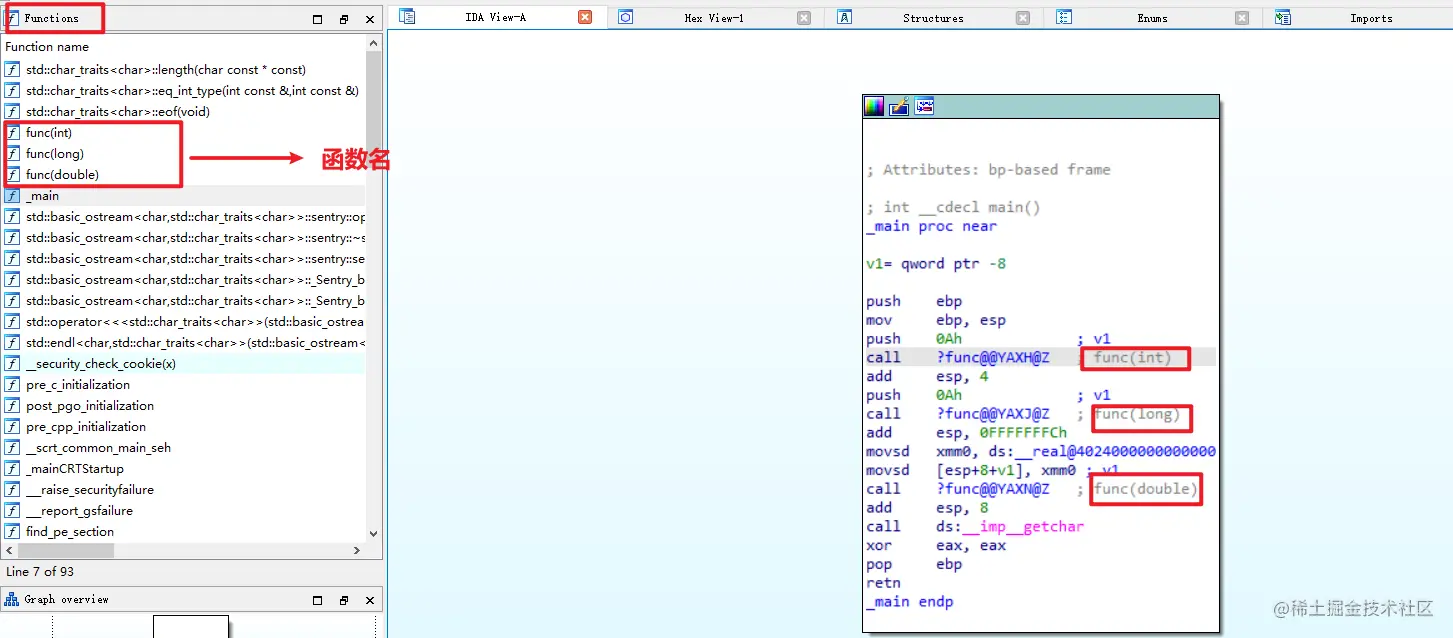The width and height of the screenshot is (1453, 638).
Task: Click the Structures tab icon
Action: [844, 17]
